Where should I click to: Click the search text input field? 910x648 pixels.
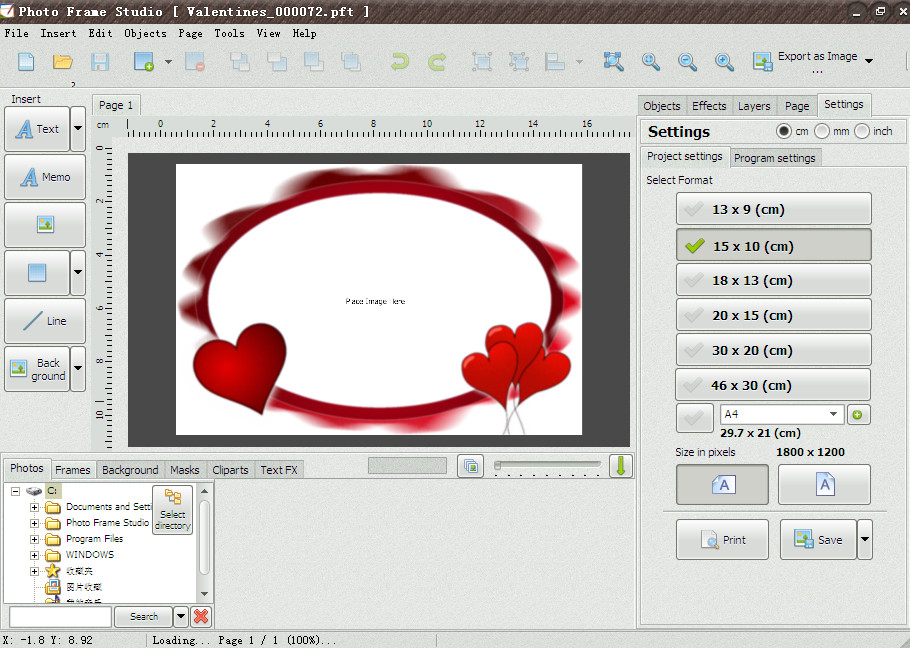(x=60, y=617)
